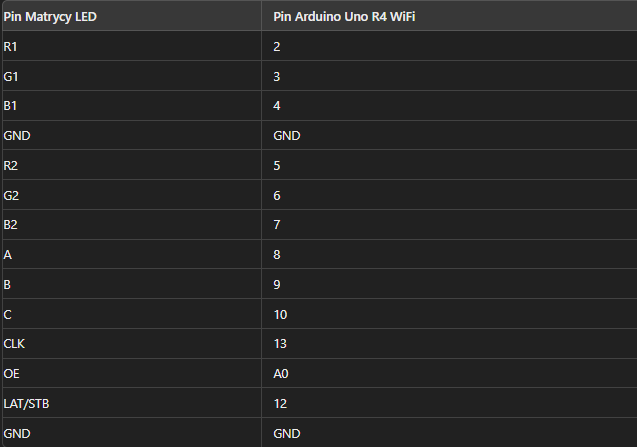This screenshot has width=637, height=447.
Task: Click the Arduino pin 5 cell
Action: [x=277, y=166]
